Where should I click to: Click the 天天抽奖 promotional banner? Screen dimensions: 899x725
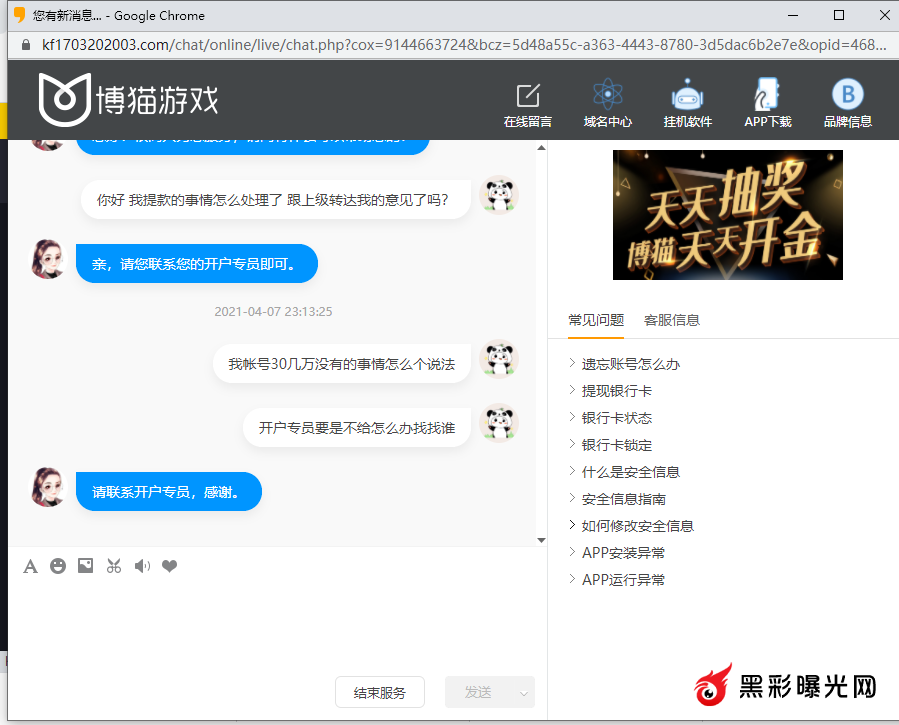727,215
